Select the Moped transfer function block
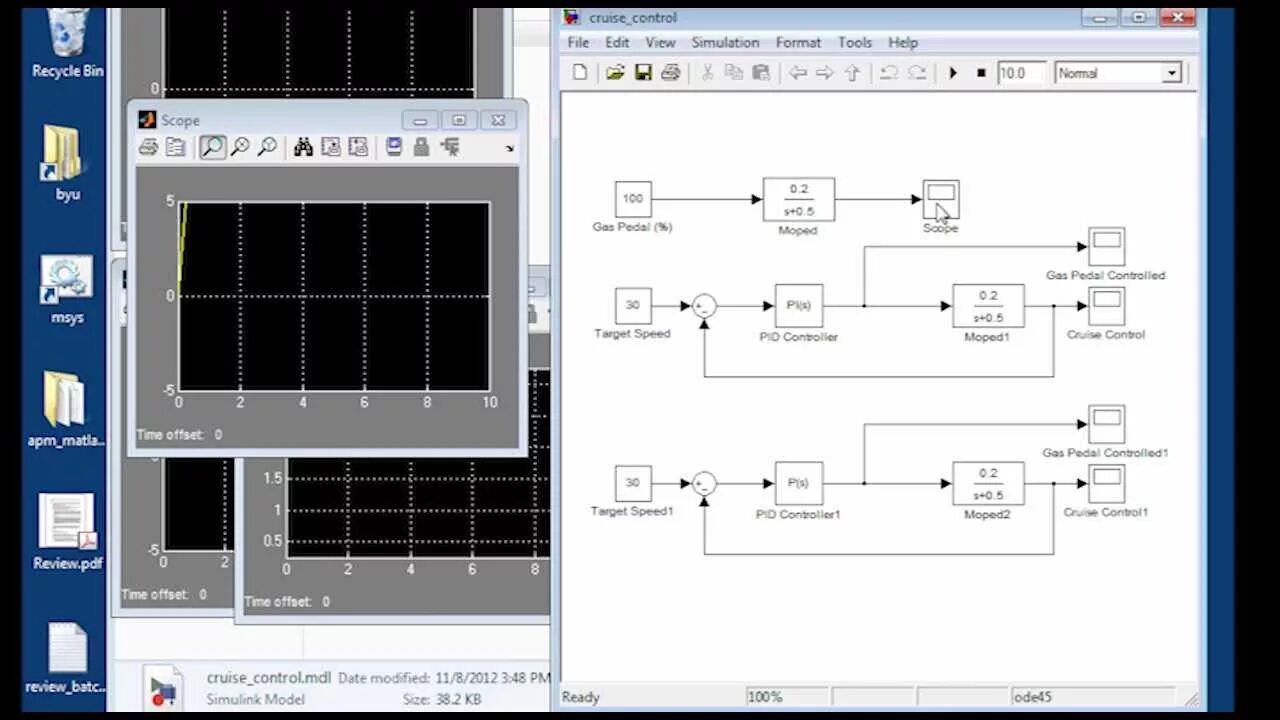This screenshot has height=720, width=1280. (x=798, y=199)
